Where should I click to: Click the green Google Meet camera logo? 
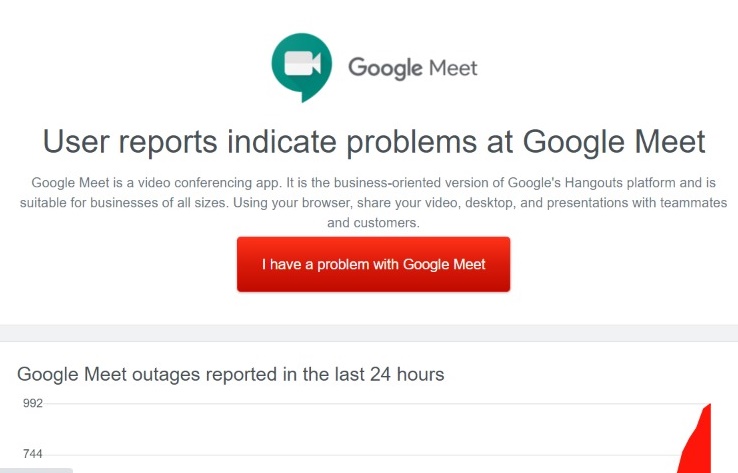302,67
